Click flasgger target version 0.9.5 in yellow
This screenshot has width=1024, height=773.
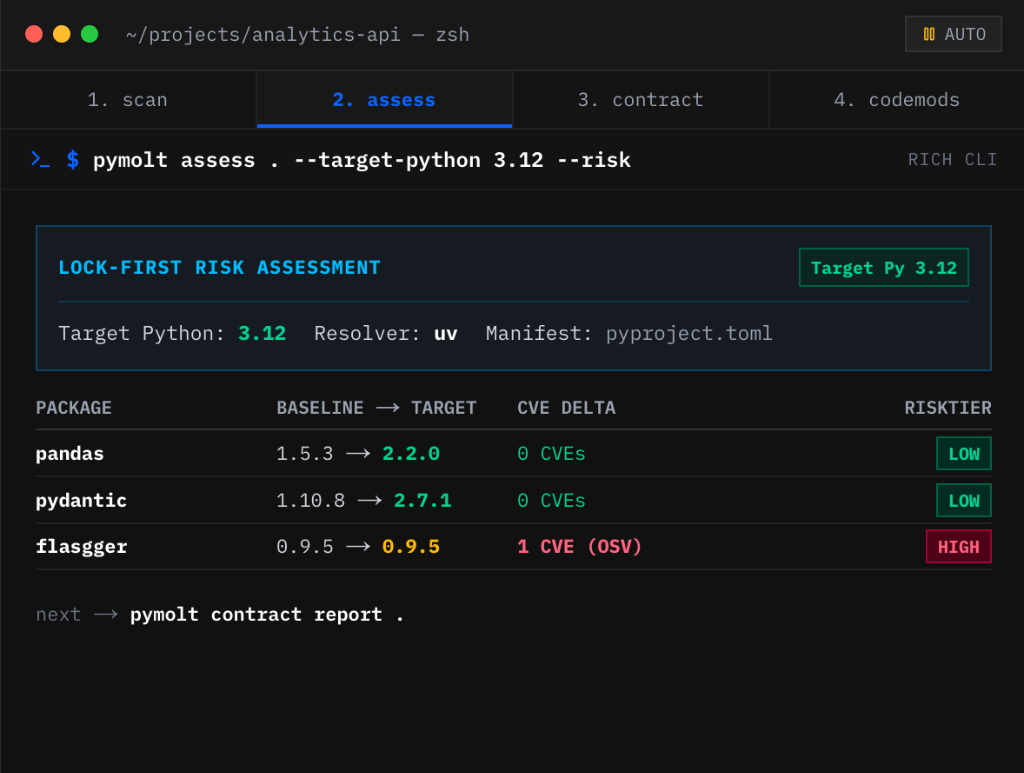[411, 546]
